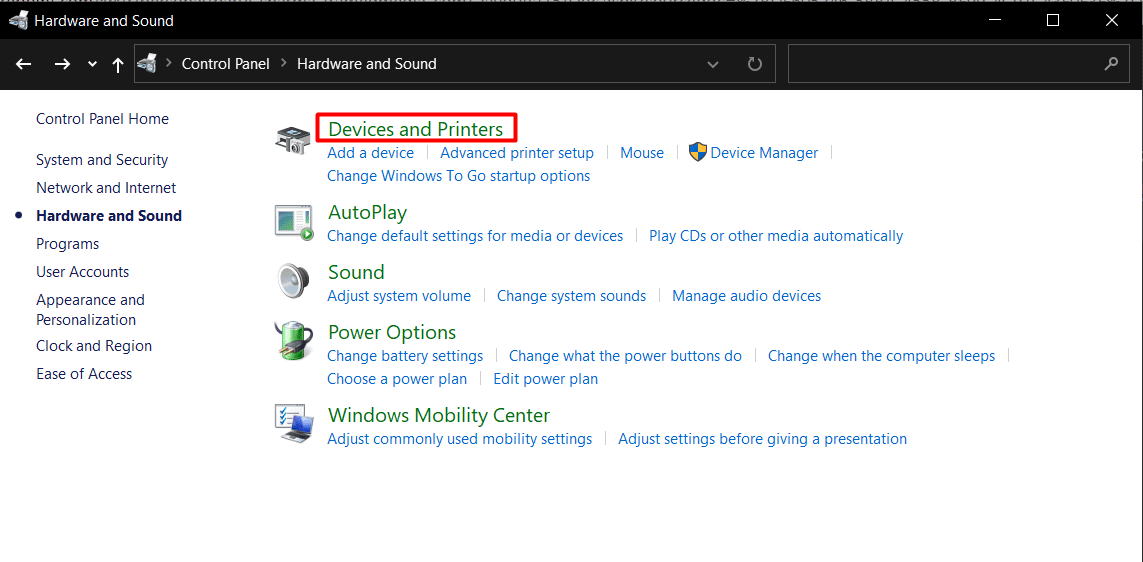Click the Windows Mobility Center laptop icon

[294, 424]
